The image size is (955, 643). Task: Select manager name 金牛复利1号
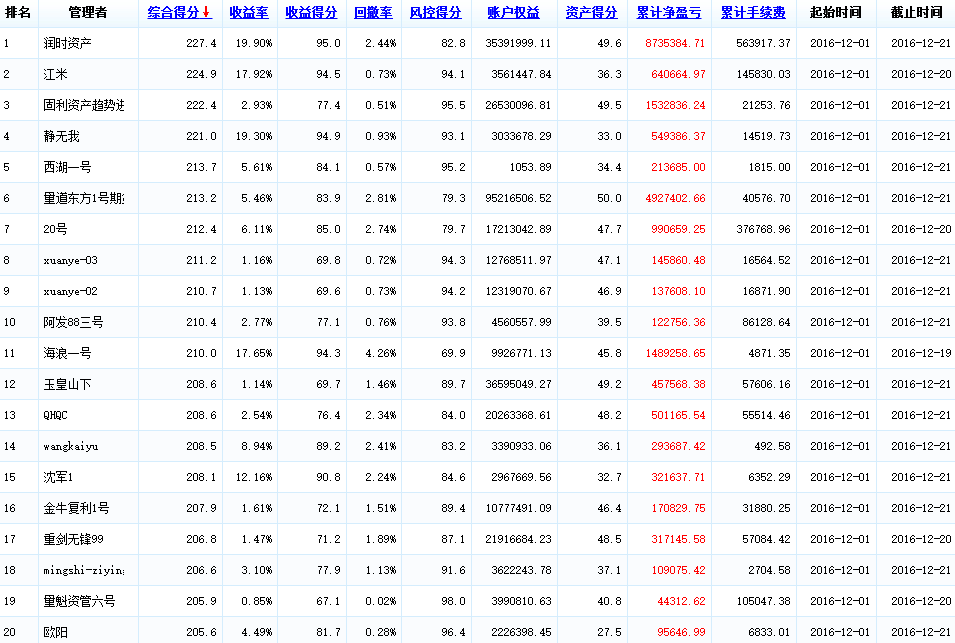[76, 508]
